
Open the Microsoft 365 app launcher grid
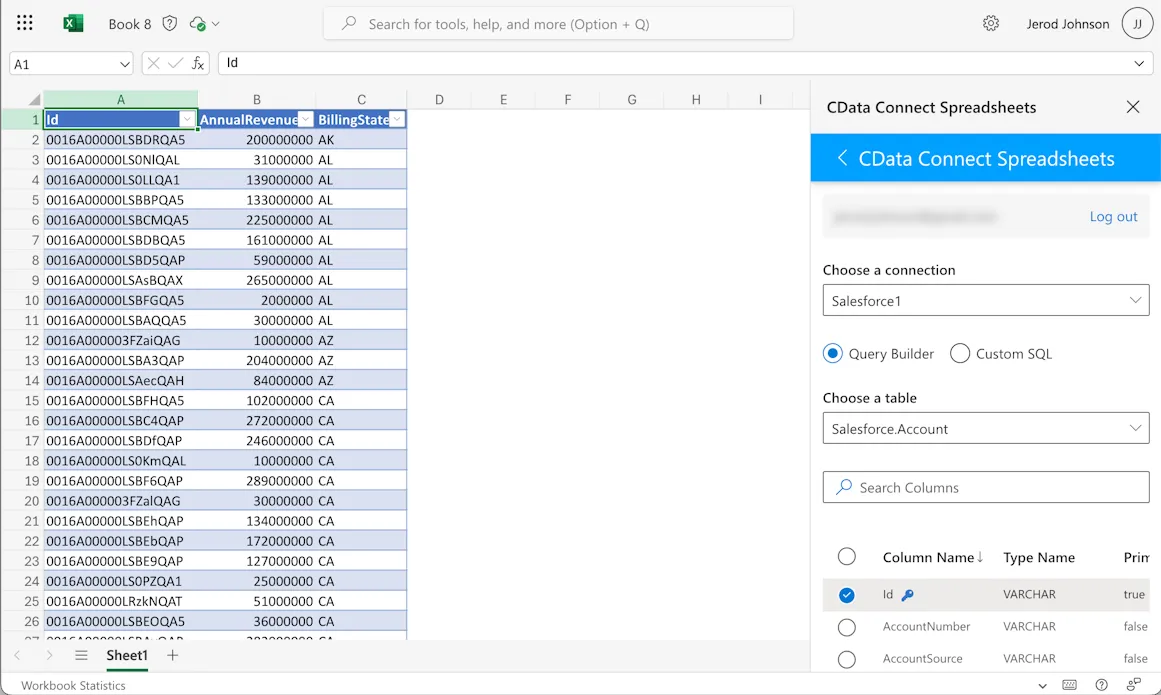24,22
